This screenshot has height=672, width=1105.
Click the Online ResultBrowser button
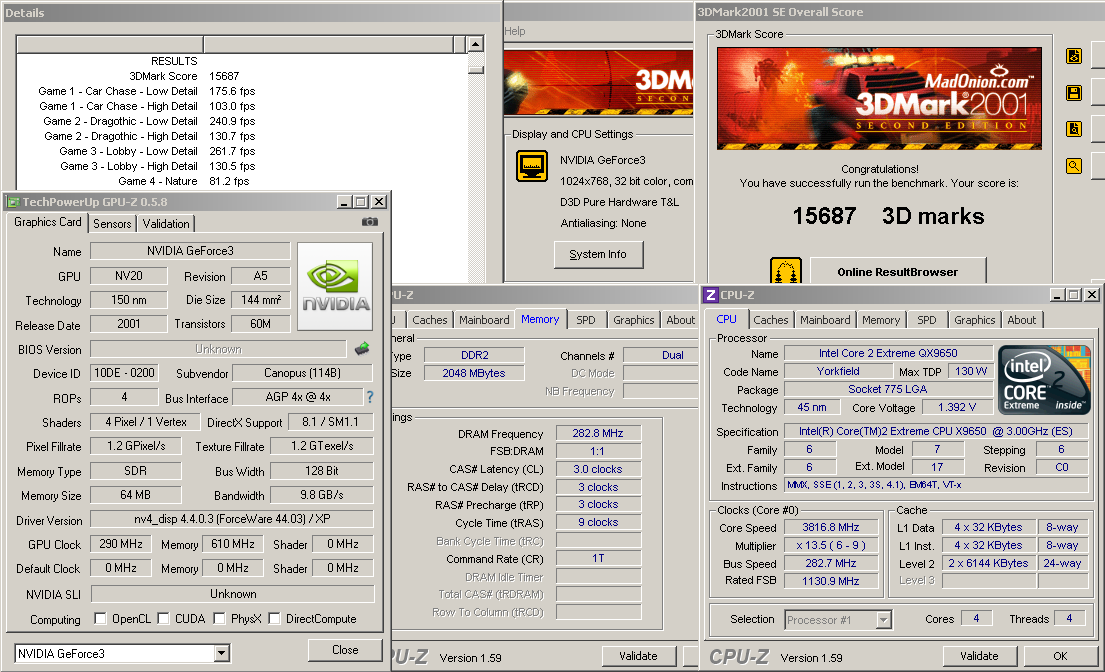pyautogui.click(x=897, y=272)
